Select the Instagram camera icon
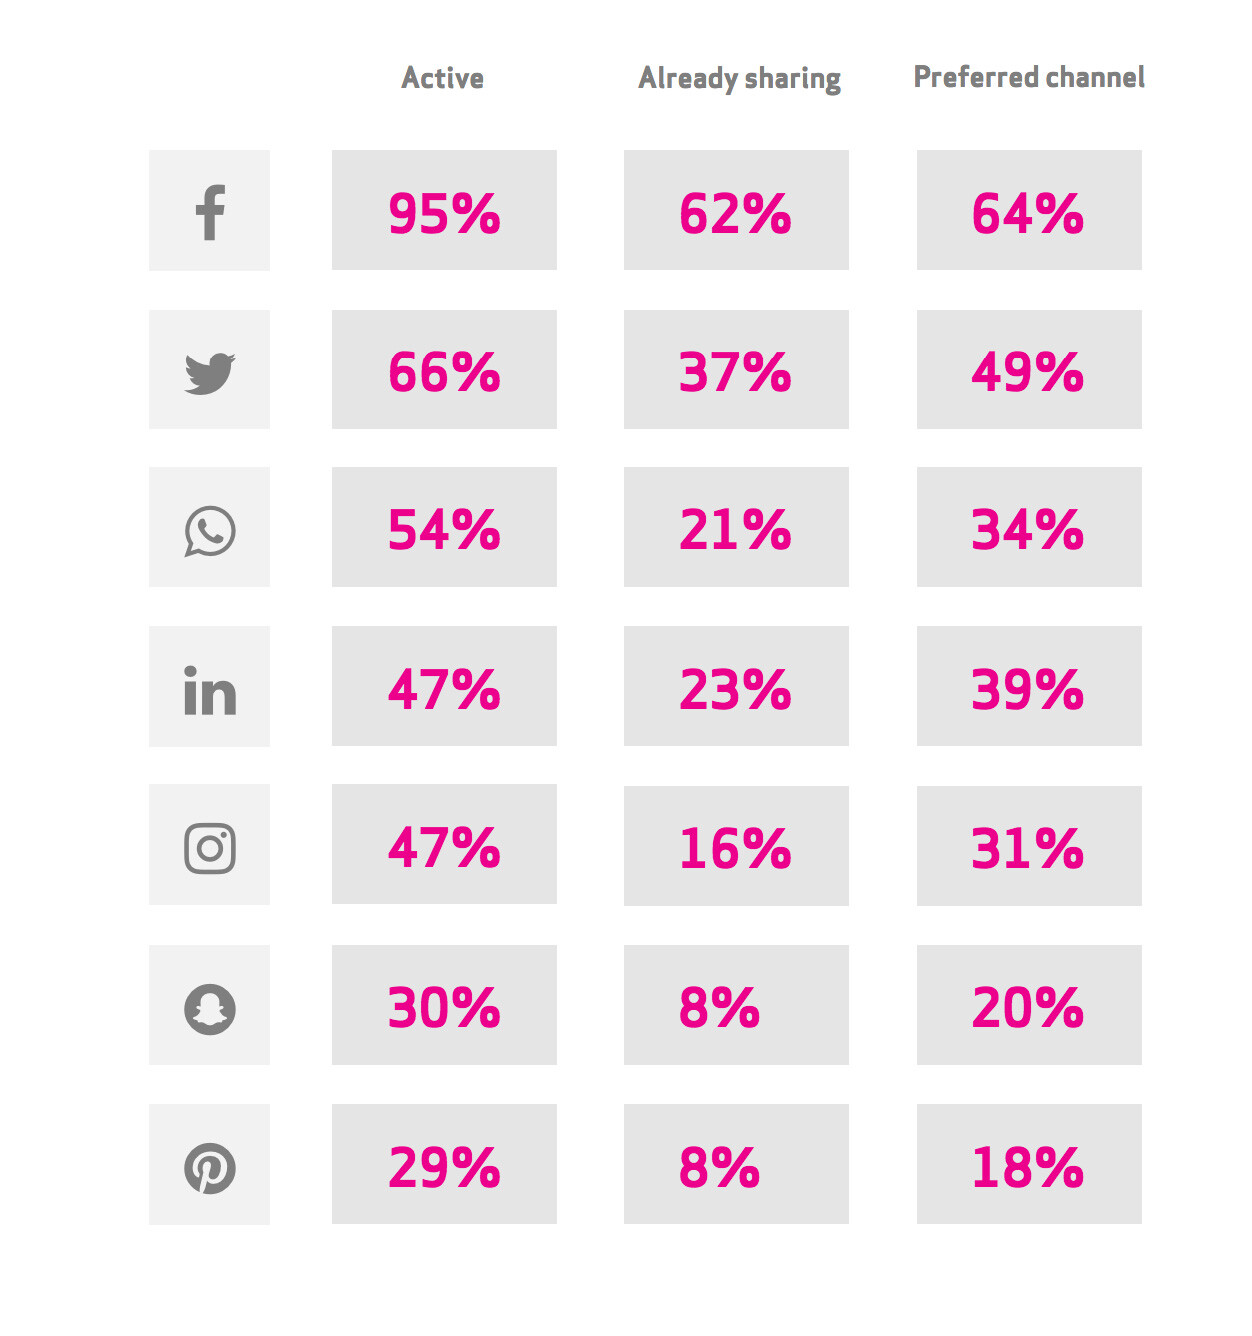1252x1336 pixels. [x=210, y=849]
